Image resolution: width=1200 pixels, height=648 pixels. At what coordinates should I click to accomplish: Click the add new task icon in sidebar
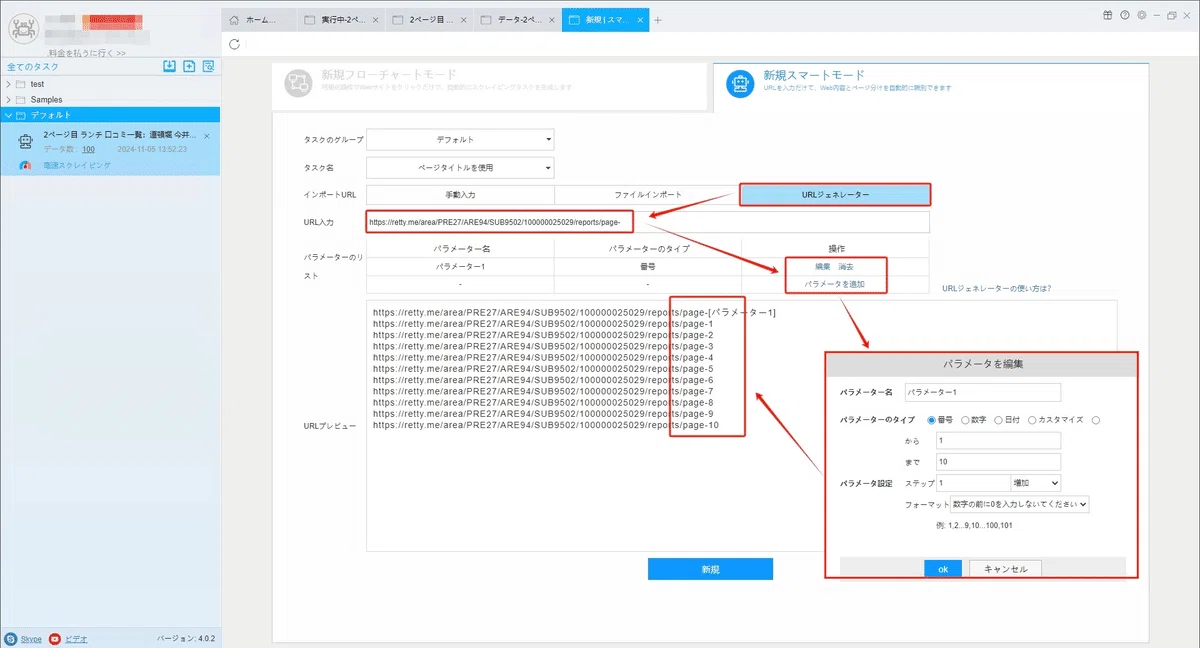coord(189,66)
